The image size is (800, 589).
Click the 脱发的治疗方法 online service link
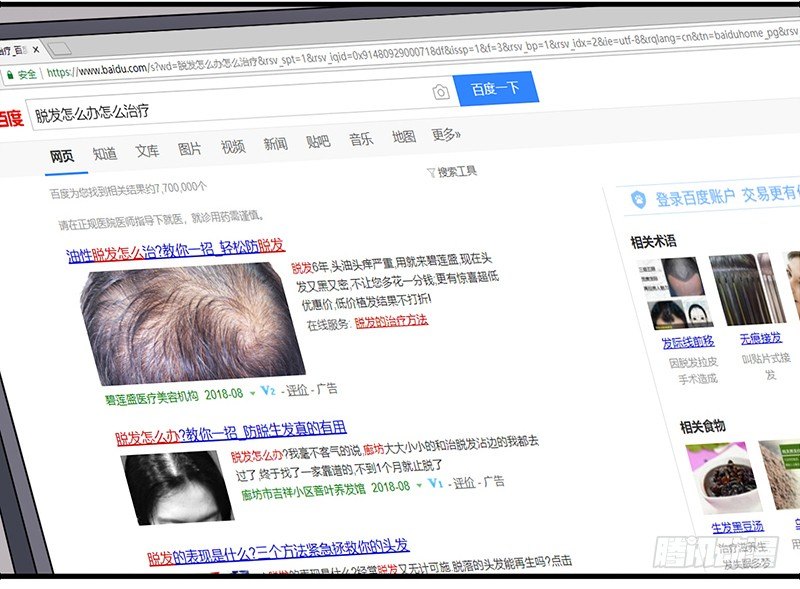point(391,321)
